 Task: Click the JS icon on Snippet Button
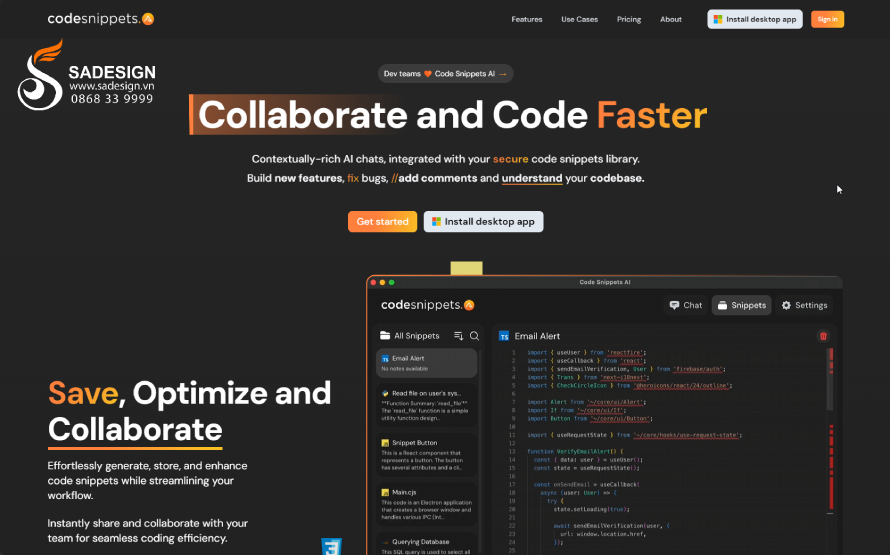pos(385,443)
